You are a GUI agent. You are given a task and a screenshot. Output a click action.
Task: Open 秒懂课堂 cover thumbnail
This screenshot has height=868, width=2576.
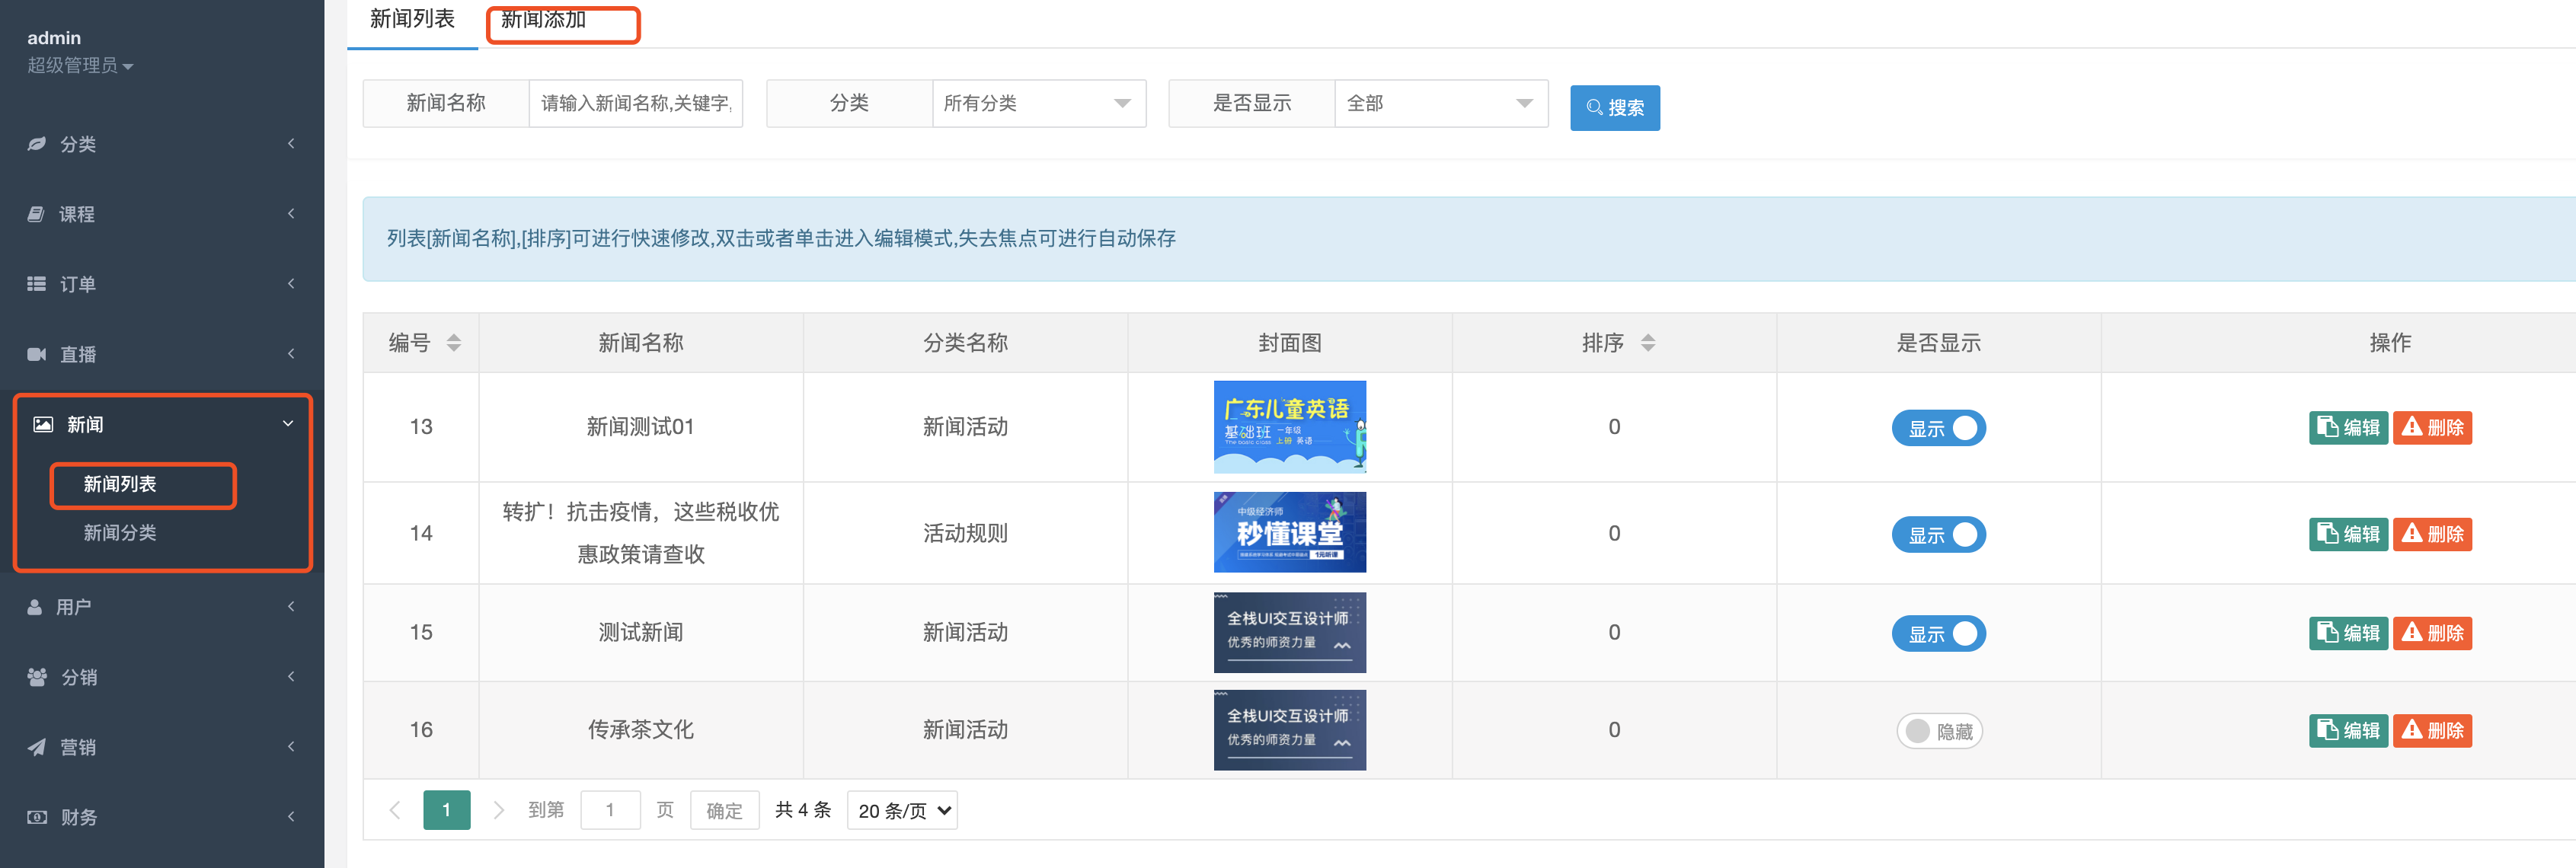click(x=1290, y=532)
